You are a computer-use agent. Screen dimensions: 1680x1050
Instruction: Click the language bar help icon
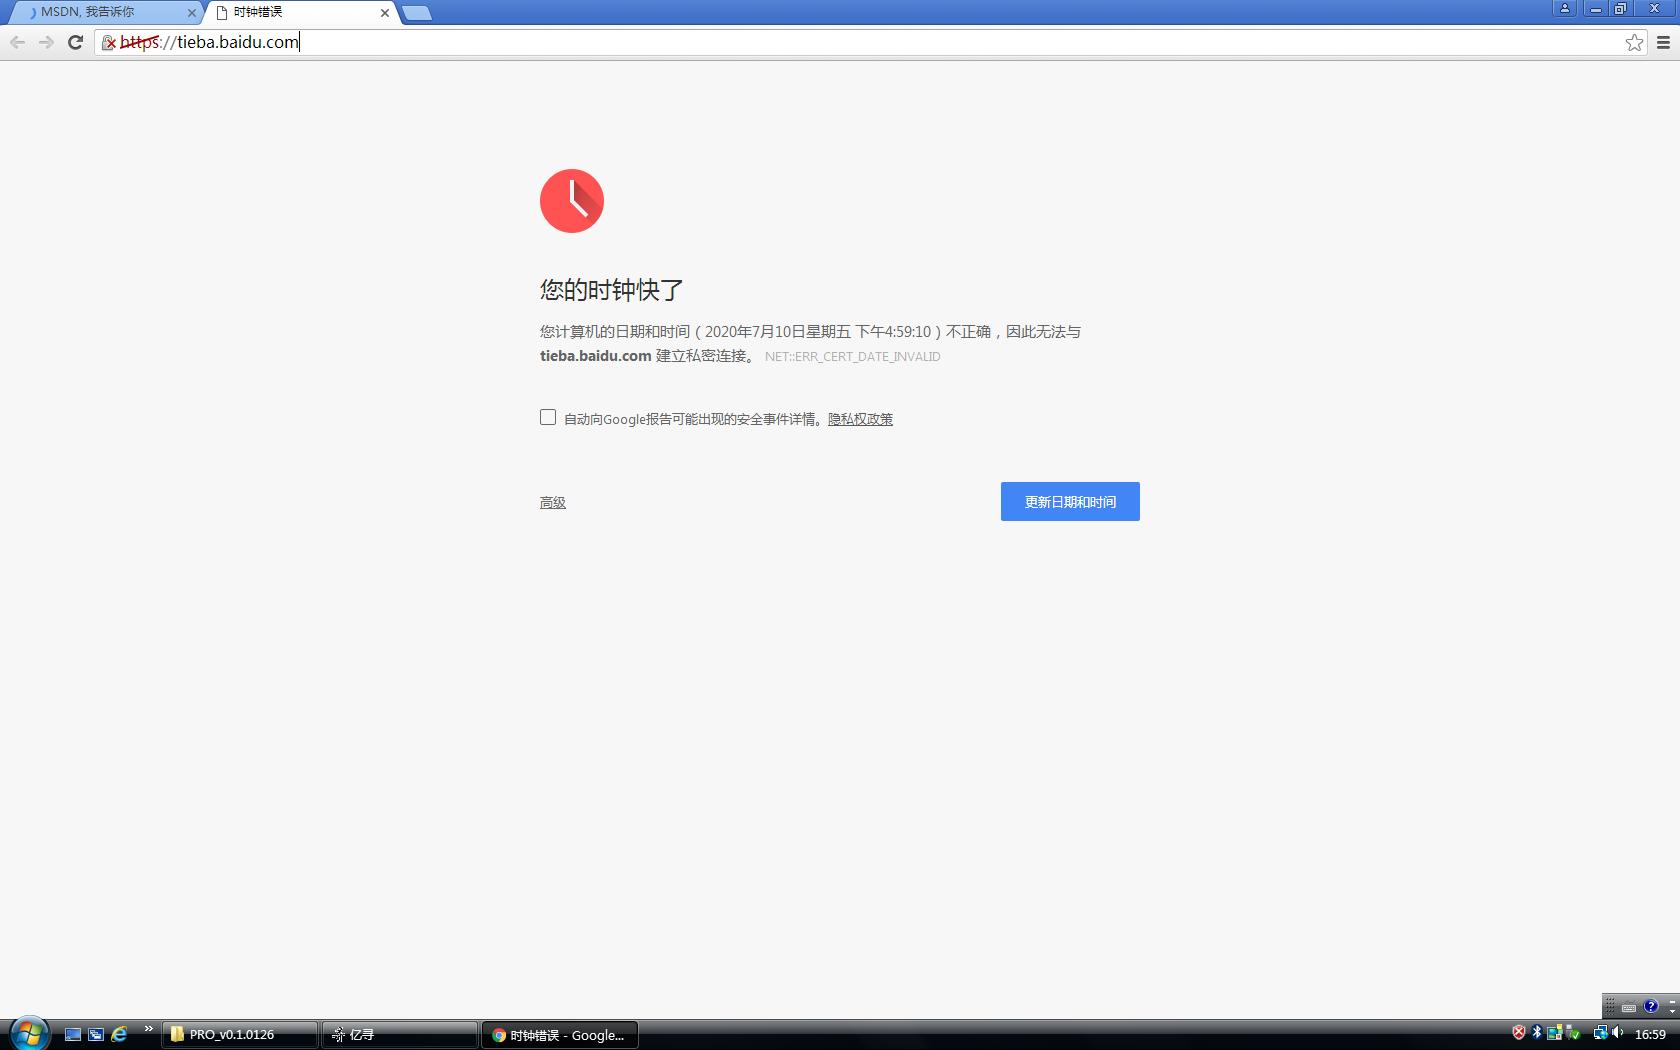1651,1007
